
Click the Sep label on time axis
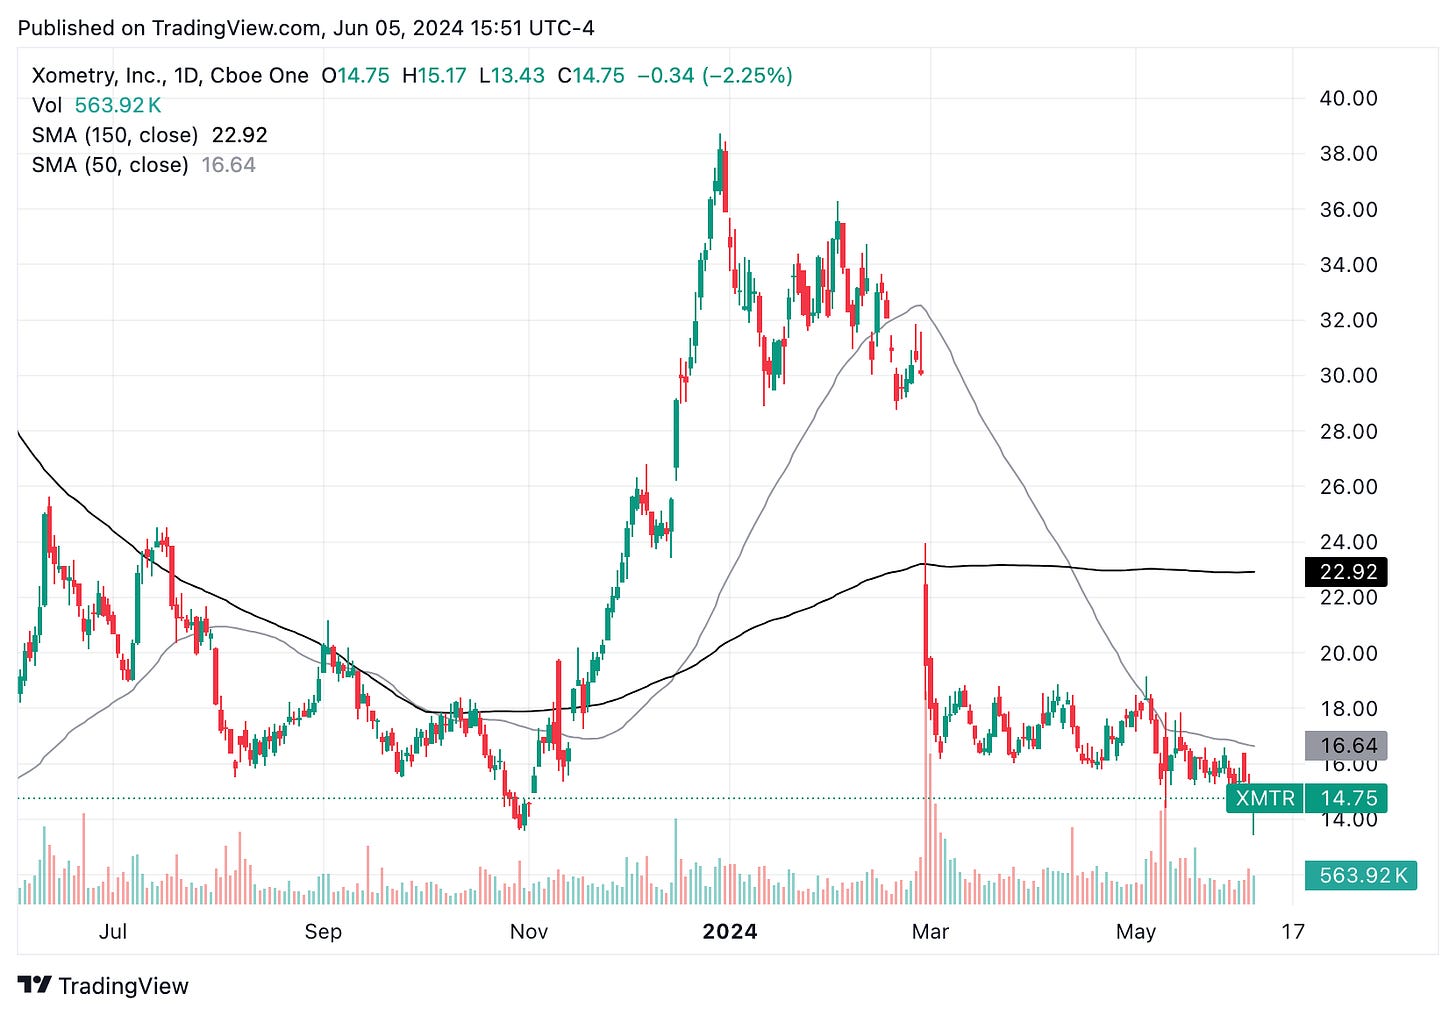coord(323,932)
